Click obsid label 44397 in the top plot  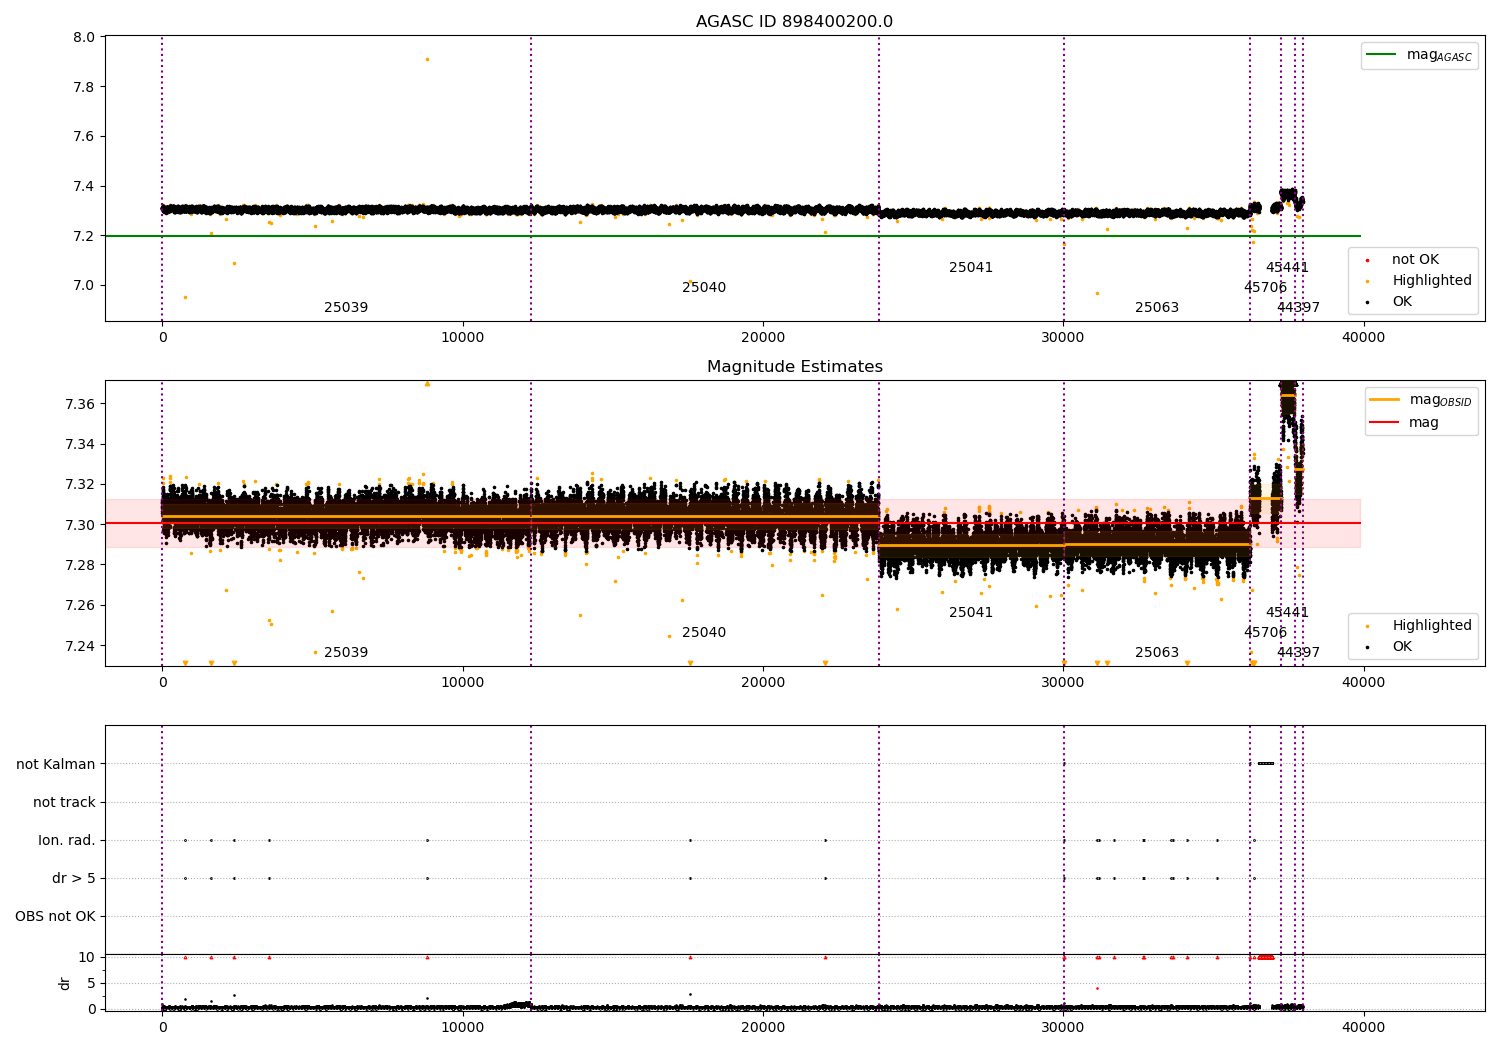click(x=1298, y=308)
